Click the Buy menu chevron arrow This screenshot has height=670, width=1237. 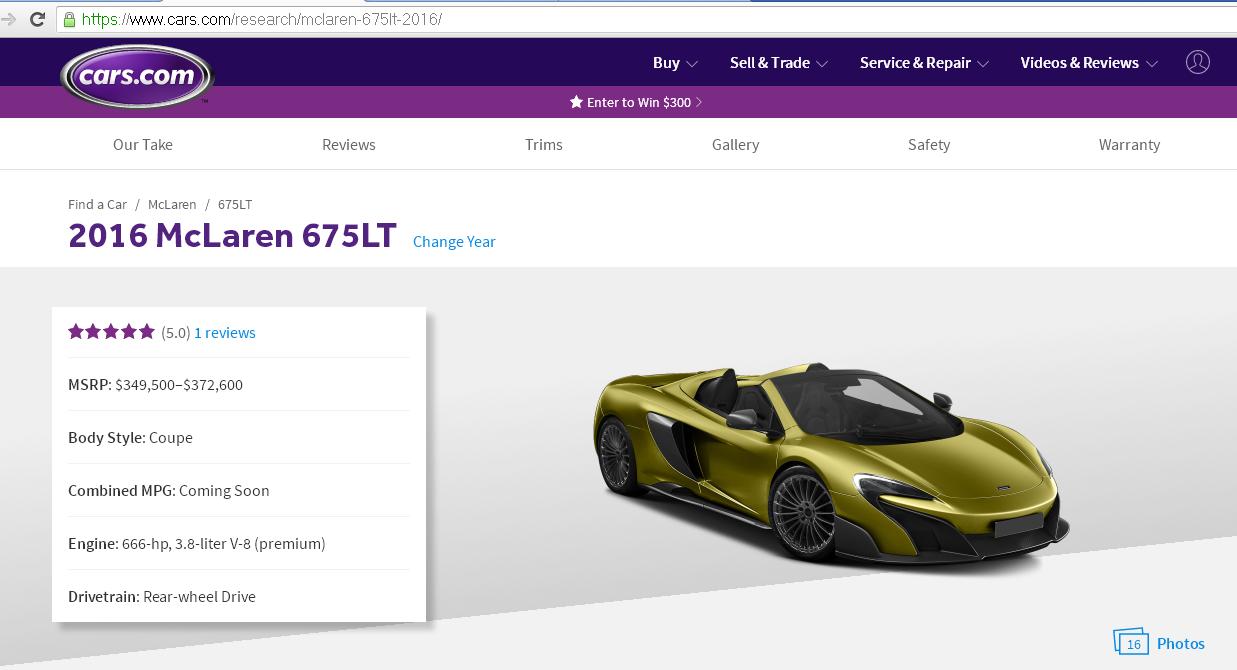(692, 64)
